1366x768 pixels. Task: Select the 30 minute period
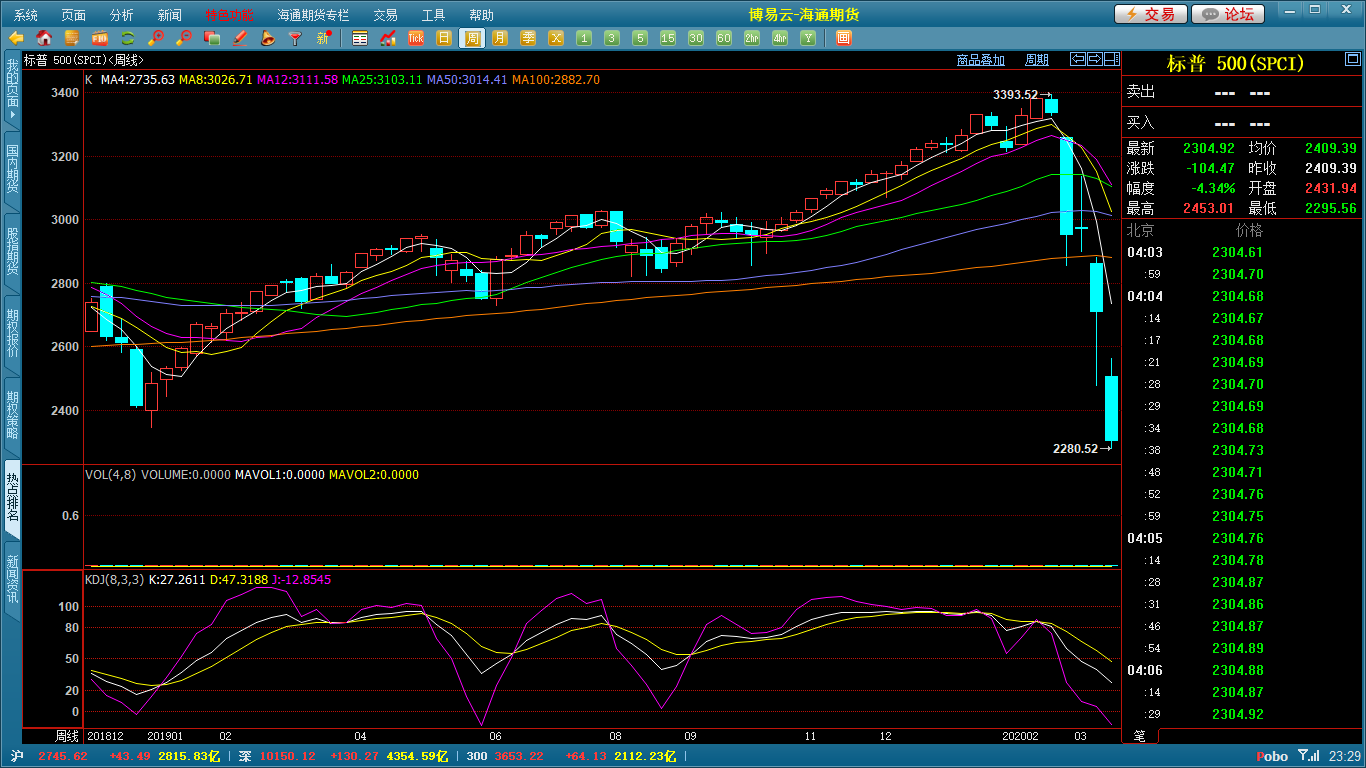(x=696, y=38)
